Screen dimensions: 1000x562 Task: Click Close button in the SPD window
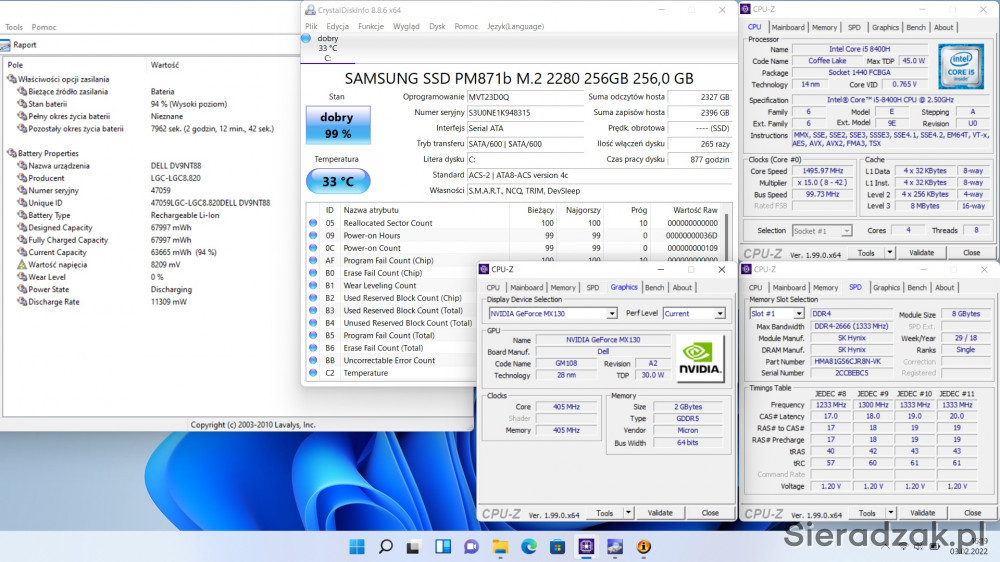(971, 513)
